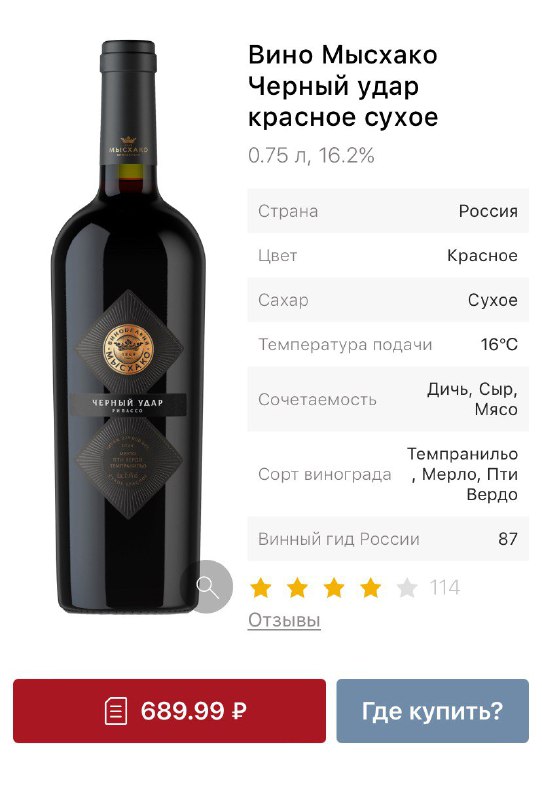
Task: Select the Винный гид России row
Action: click(388, 539)
